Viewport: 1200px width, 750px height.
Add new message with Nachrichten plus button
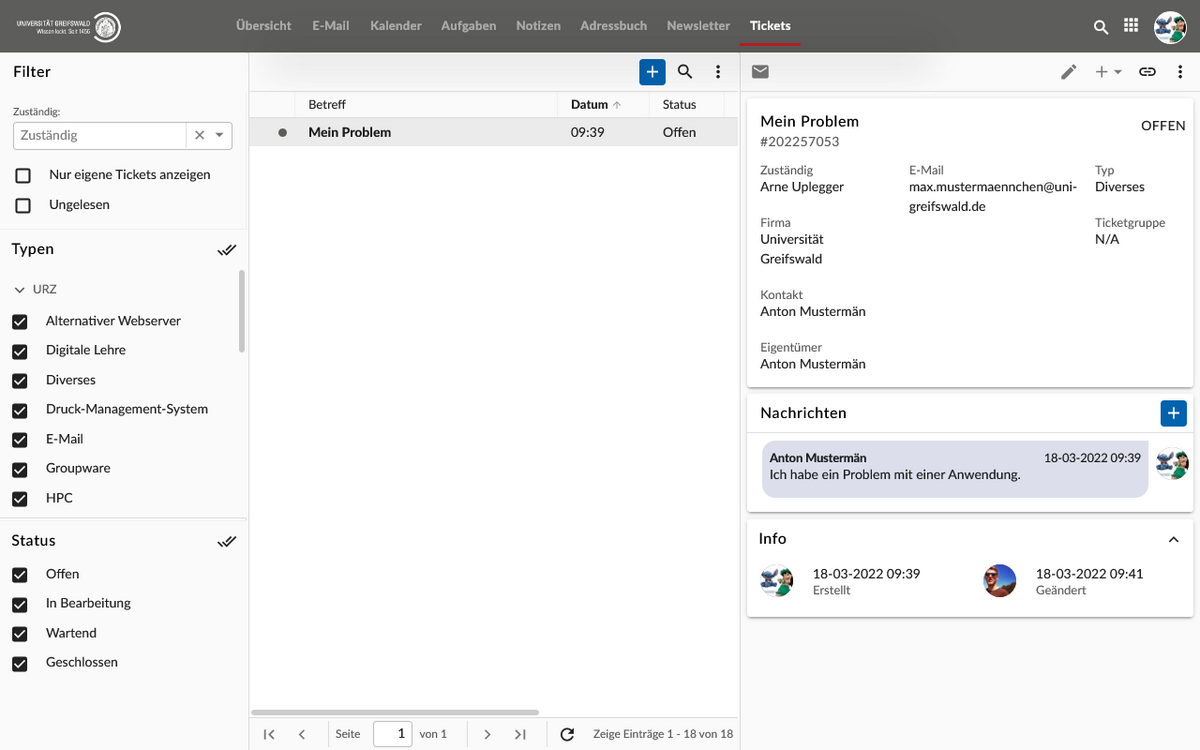(1173, 413)
